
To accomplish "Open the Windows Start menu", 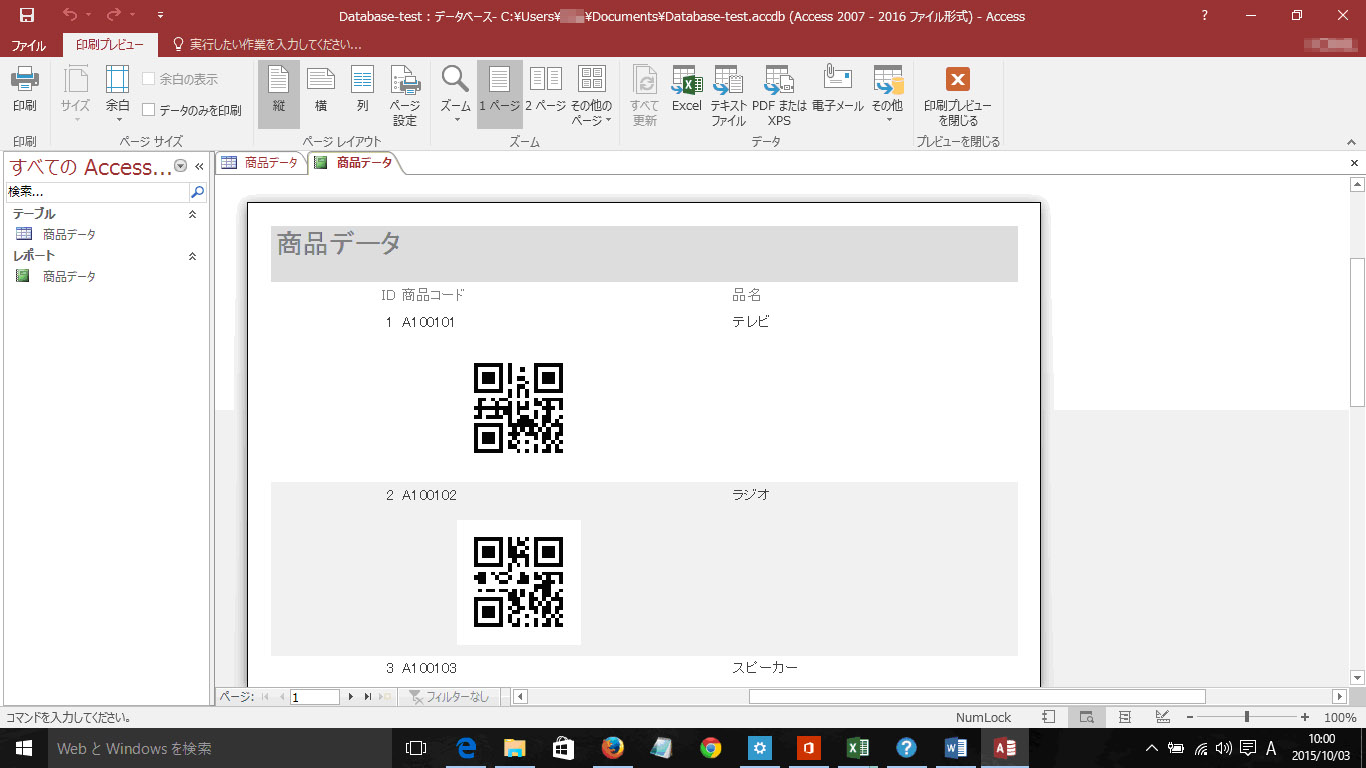I will click(x=22, y=748).
